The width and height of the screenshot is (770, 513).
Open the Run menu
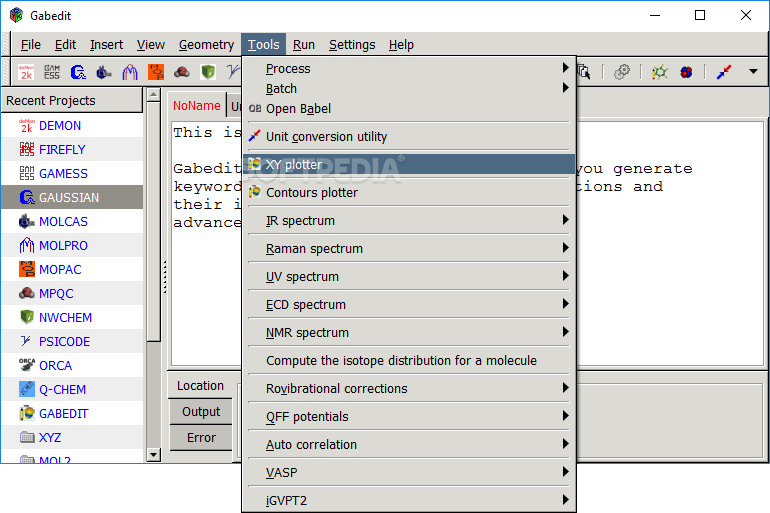coord(303,45)
